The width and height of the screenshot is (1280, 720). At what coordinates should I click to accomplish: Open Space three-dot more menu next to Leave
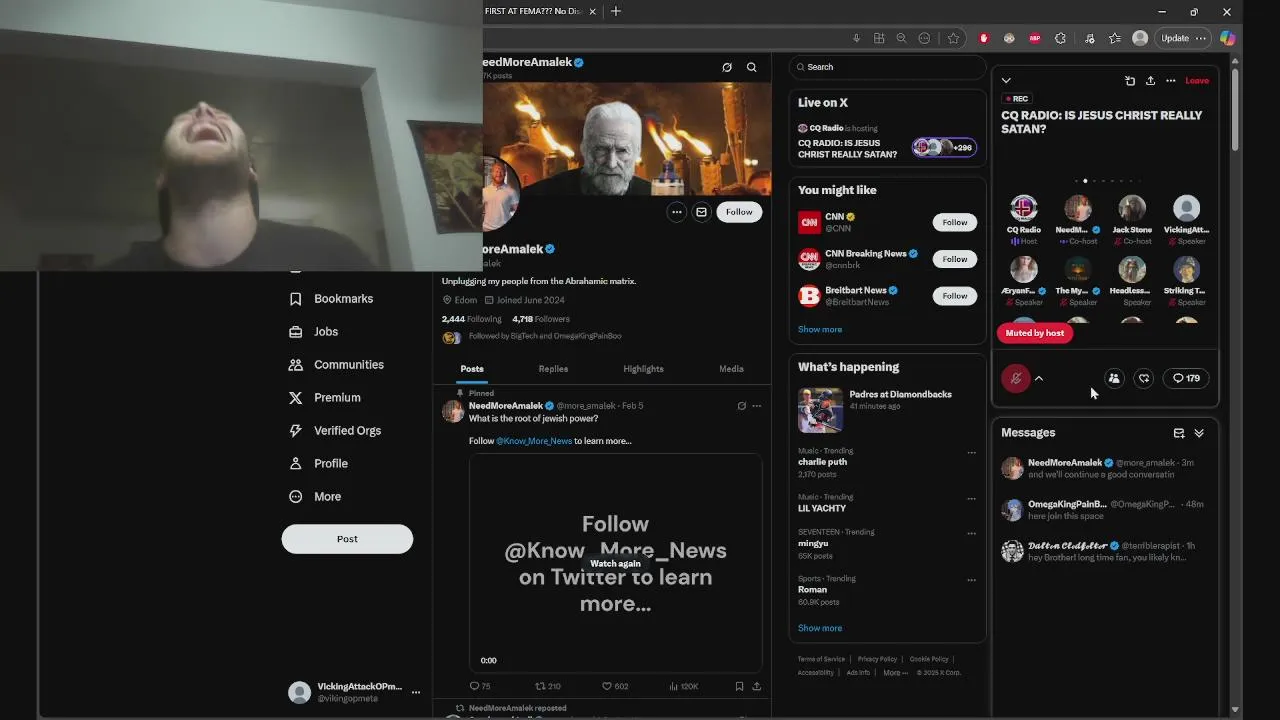pos(1169,81)
